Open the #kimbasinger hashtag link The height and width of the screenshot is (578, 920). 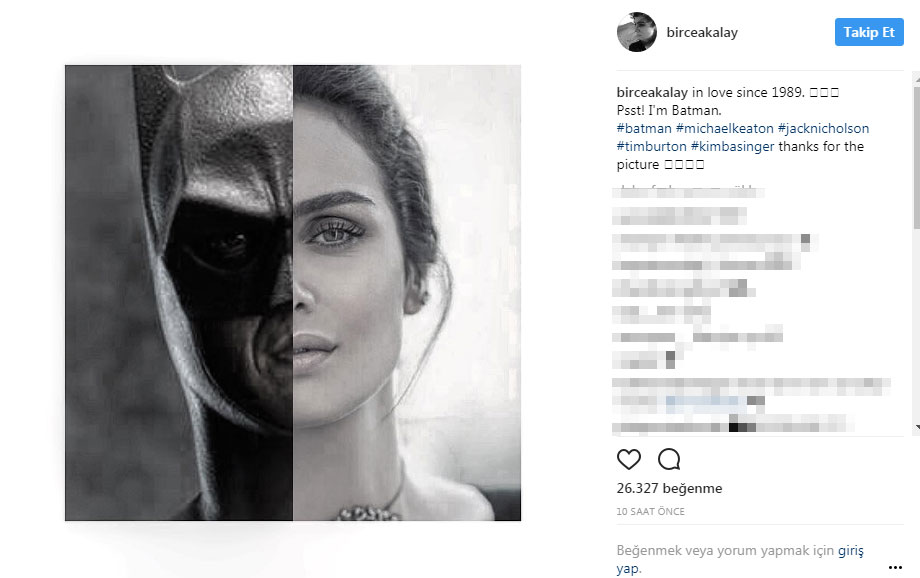[x=732, y=146]
